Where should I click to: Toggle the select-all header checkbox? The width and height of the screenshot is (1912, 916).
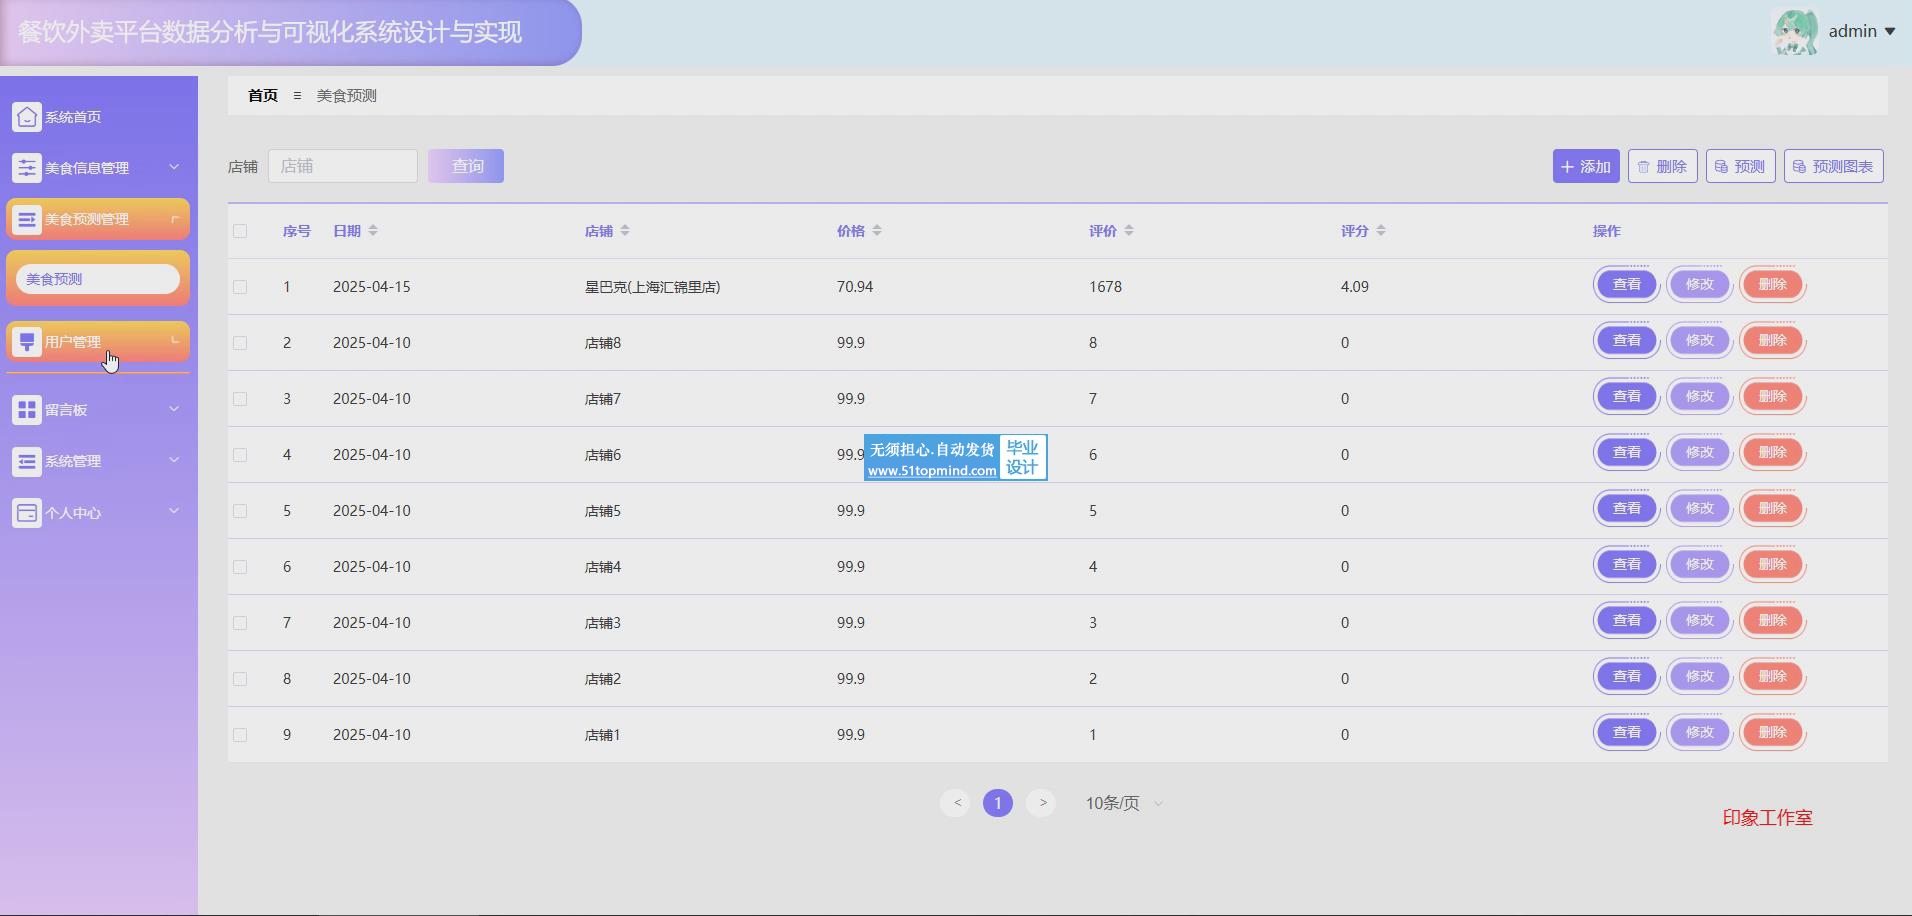(240, 231)
